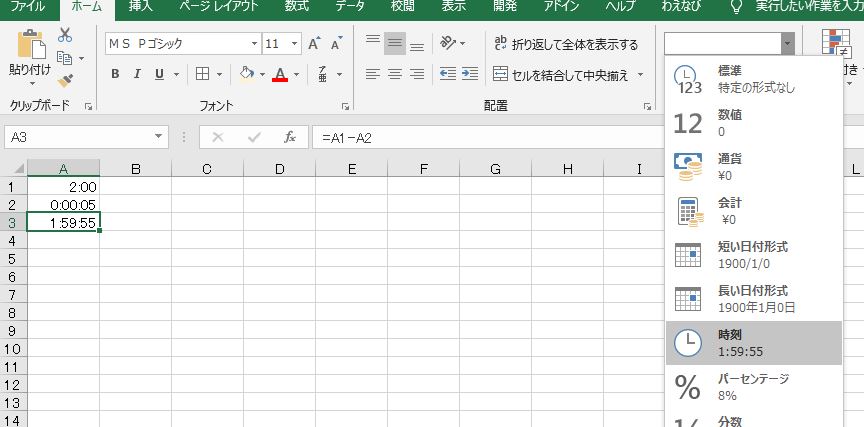Align text to vertical middle
The image size is (864, 427).
coord(395,43)
